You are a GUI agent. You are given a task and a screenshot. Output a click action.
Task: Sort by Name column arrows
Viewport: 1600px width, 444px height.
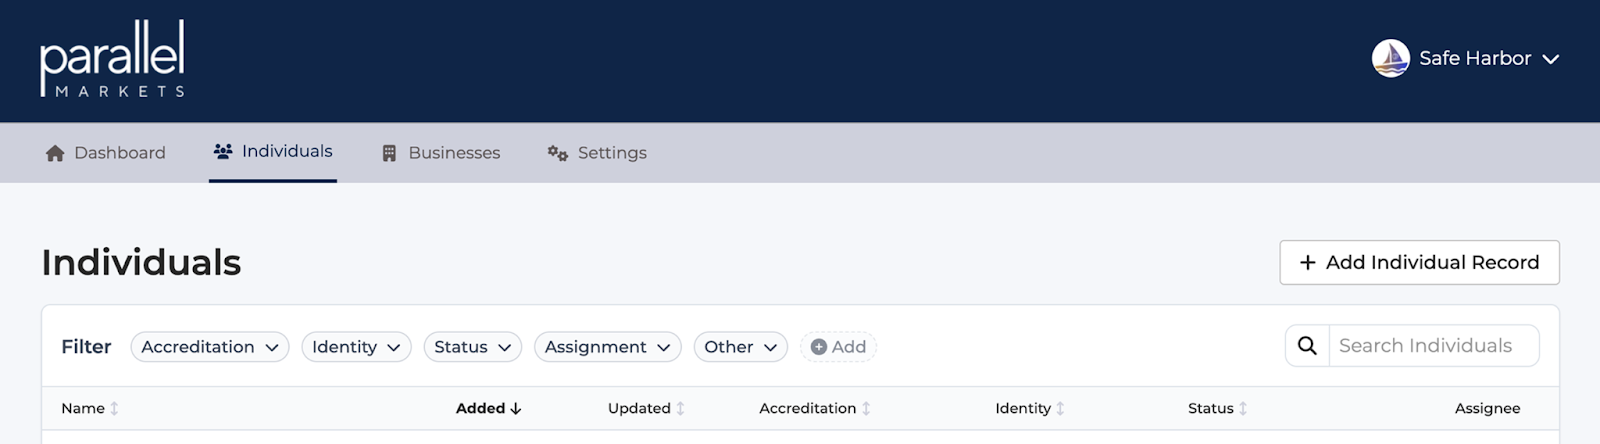tap(114, 408)
